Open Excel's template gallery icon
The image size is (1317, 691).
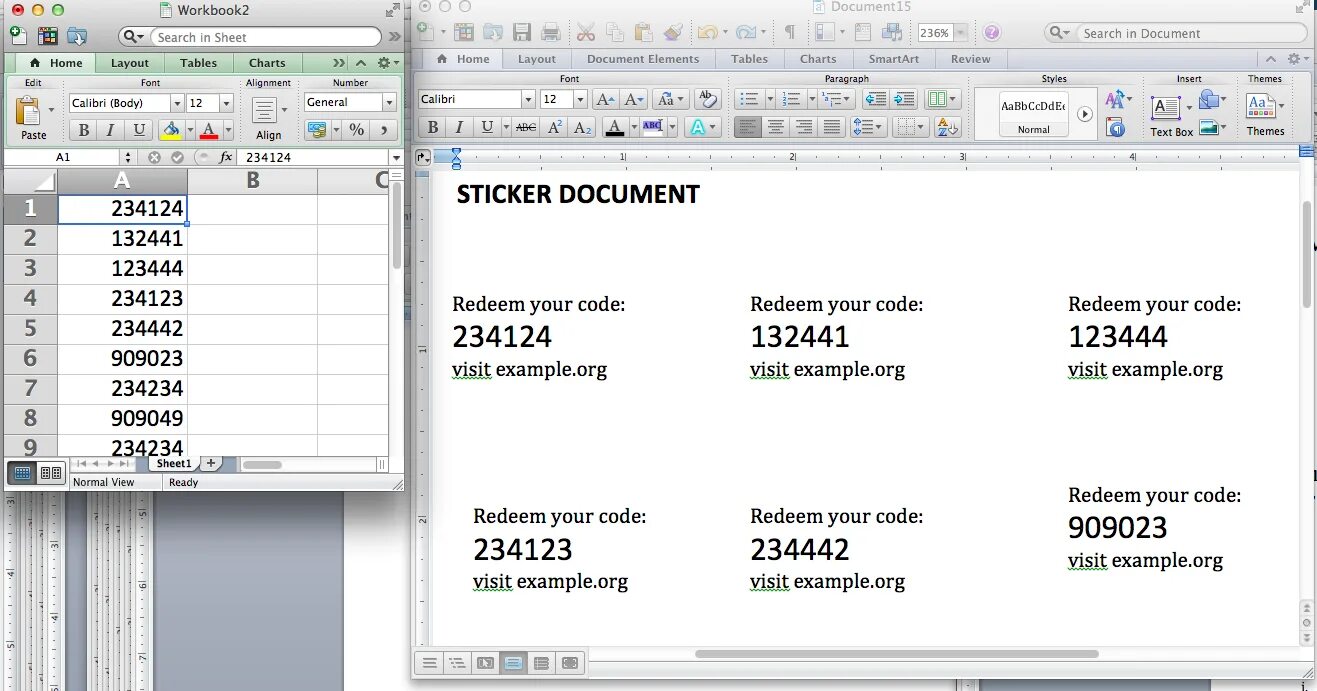point(47,36)
